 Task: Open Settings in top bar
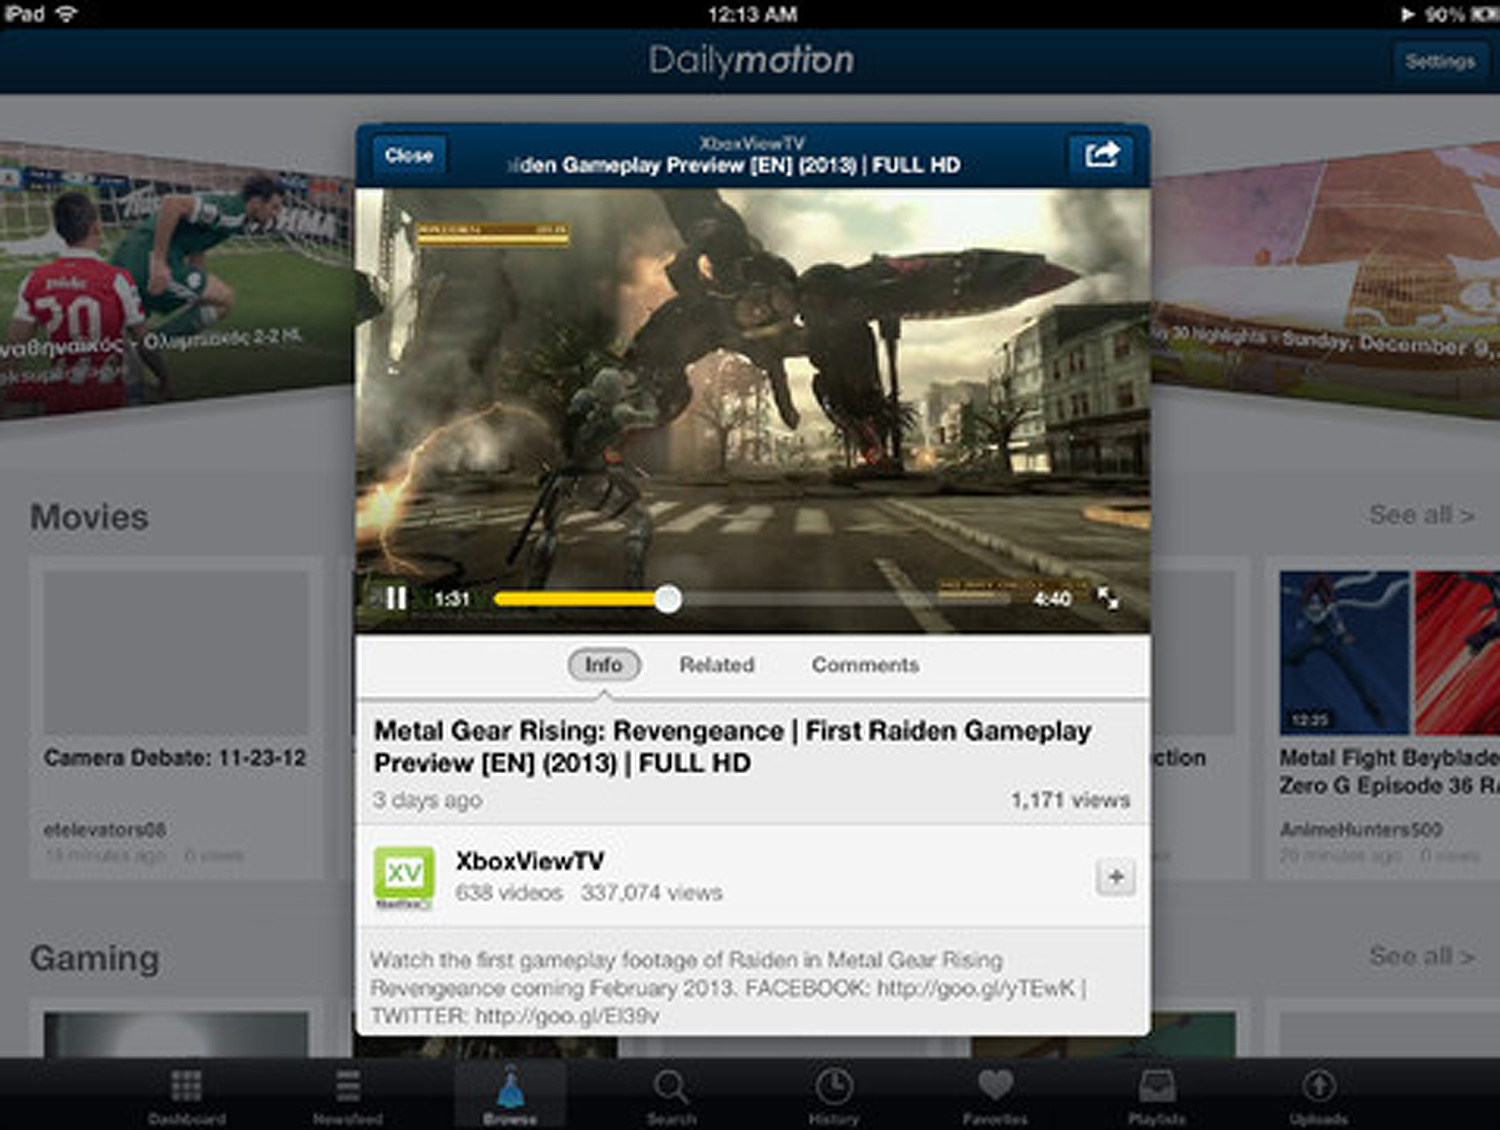point(1439,61)
